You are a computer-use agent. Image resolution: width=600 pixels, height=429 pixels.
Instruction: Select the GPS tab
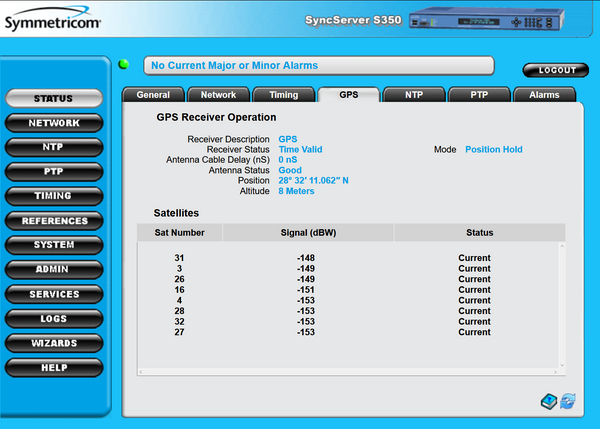(349, 95)
